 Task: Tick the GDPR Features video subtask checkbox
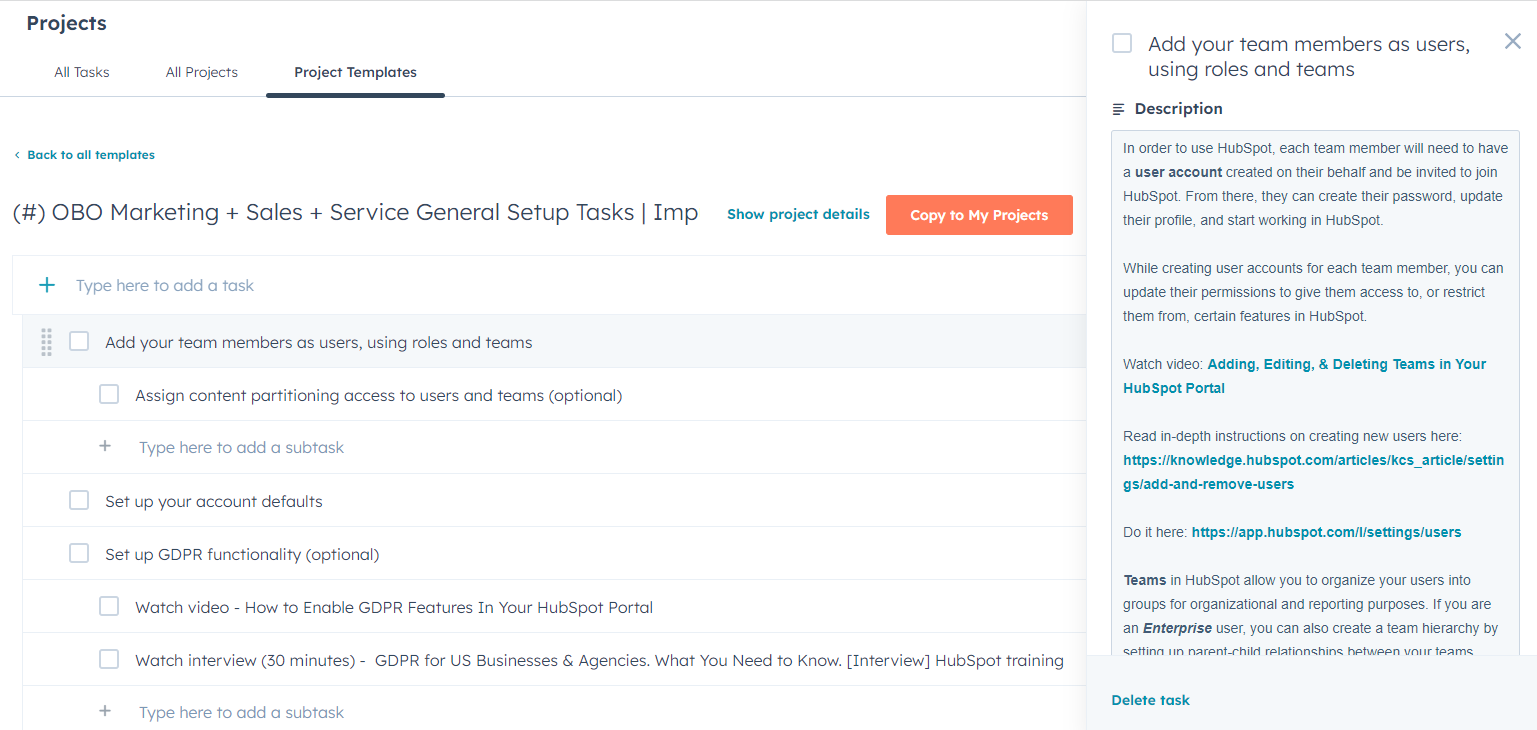(108, 606)
